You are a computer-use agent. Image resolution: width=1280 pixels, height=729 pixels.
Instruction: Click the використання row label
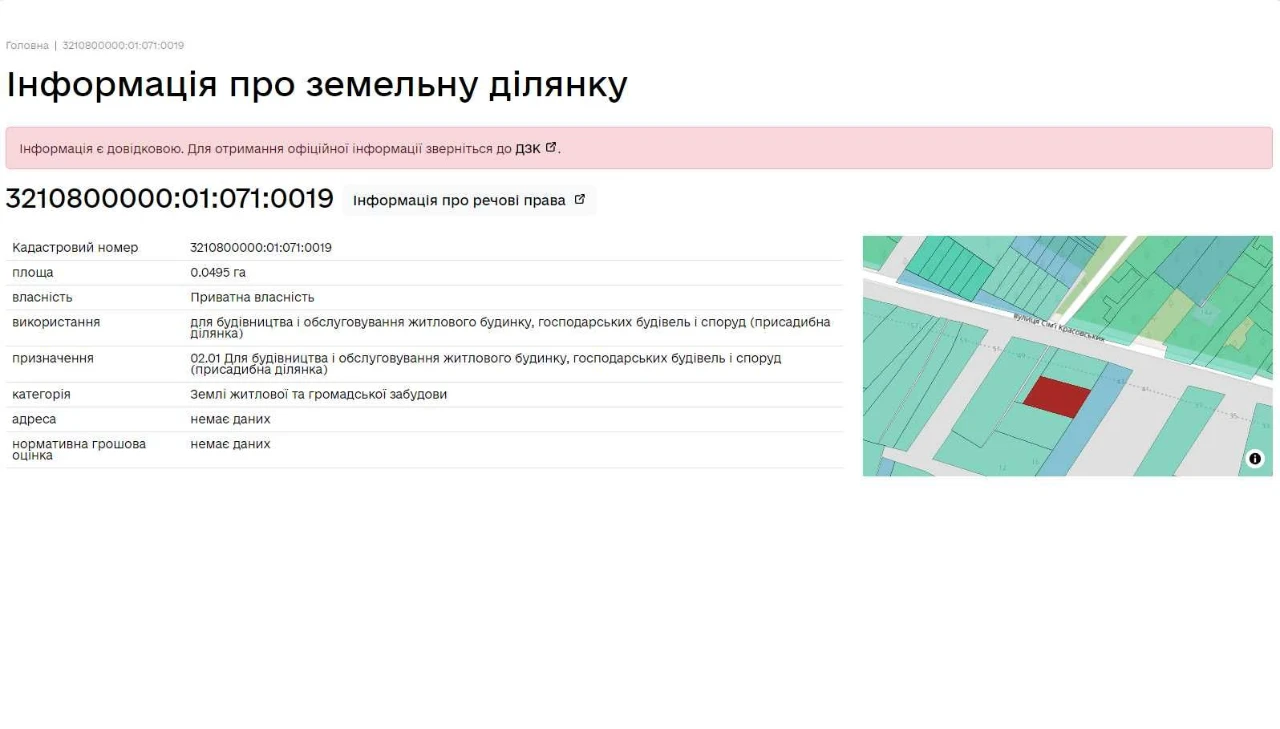[56, 322]
